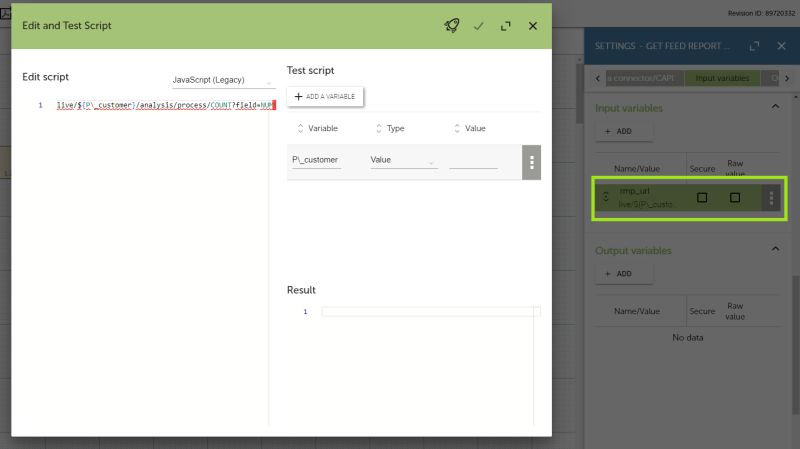Run the script with the rocket icon
Viewport: 800px width, 449px height.
pos(452,26)
